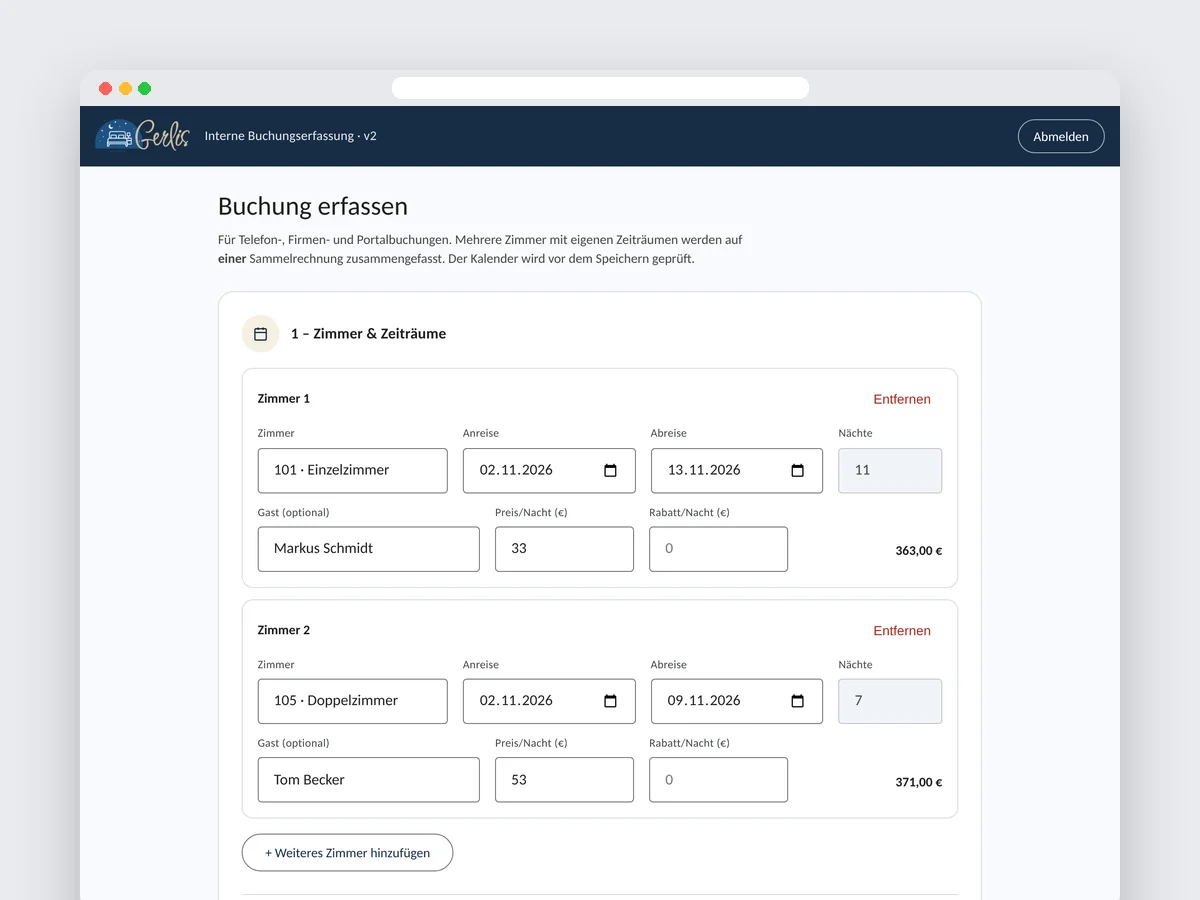Screen dimensions: 1200x900
Task: Remove Zimmer 1 via Entfernen
Action: click(x=902, y=399)
